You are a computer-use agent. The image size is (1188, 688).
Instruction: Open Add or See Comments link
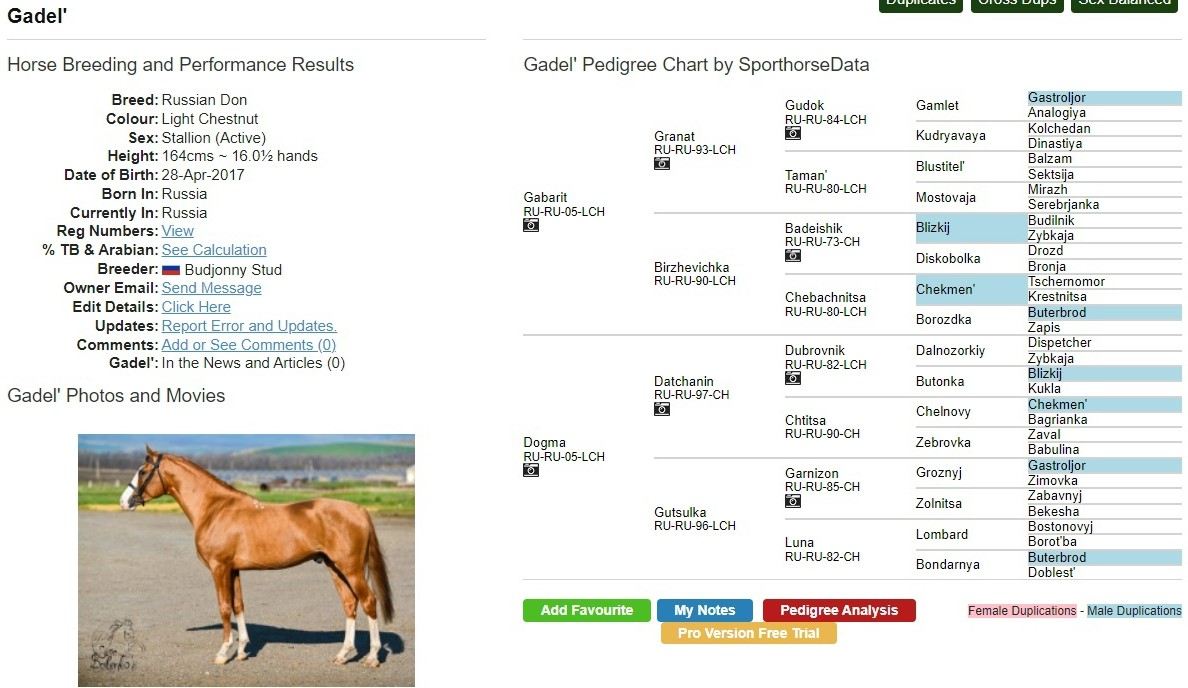point(248,345)
